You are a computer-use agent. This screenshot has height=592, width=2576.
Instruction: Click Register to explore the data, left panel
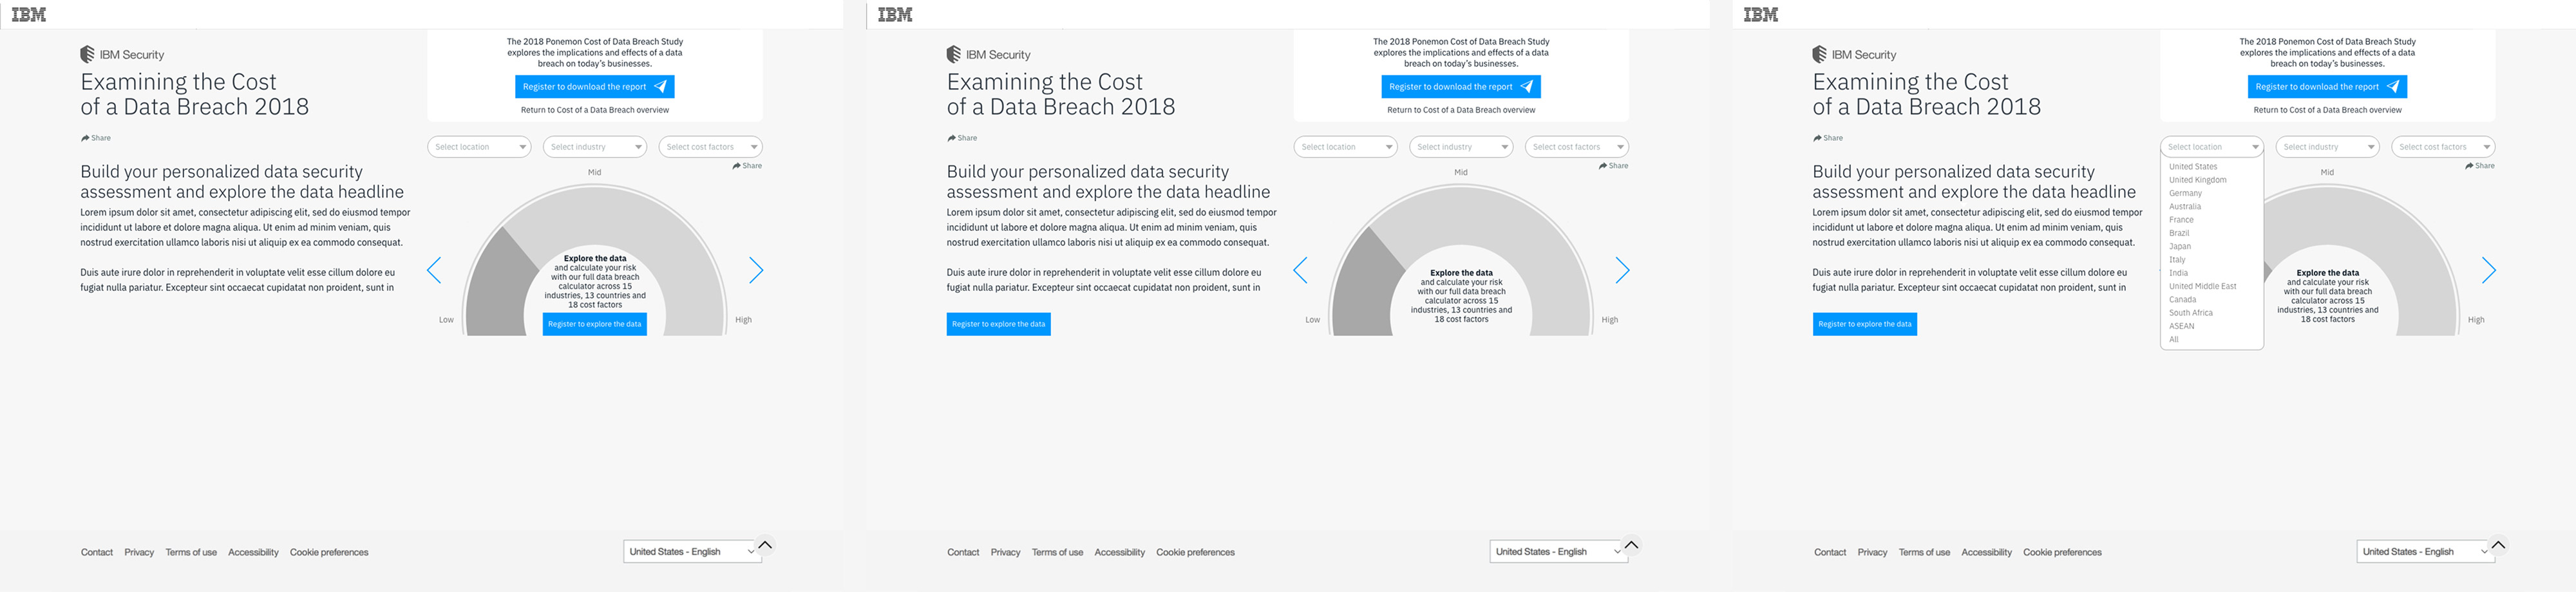[x=595, y=324]
